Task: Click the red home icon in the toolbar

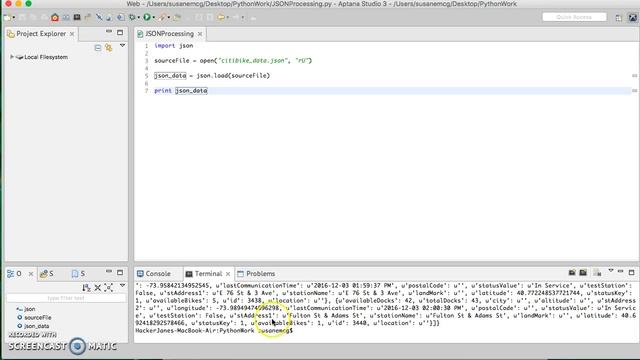Action: point(55,18)
